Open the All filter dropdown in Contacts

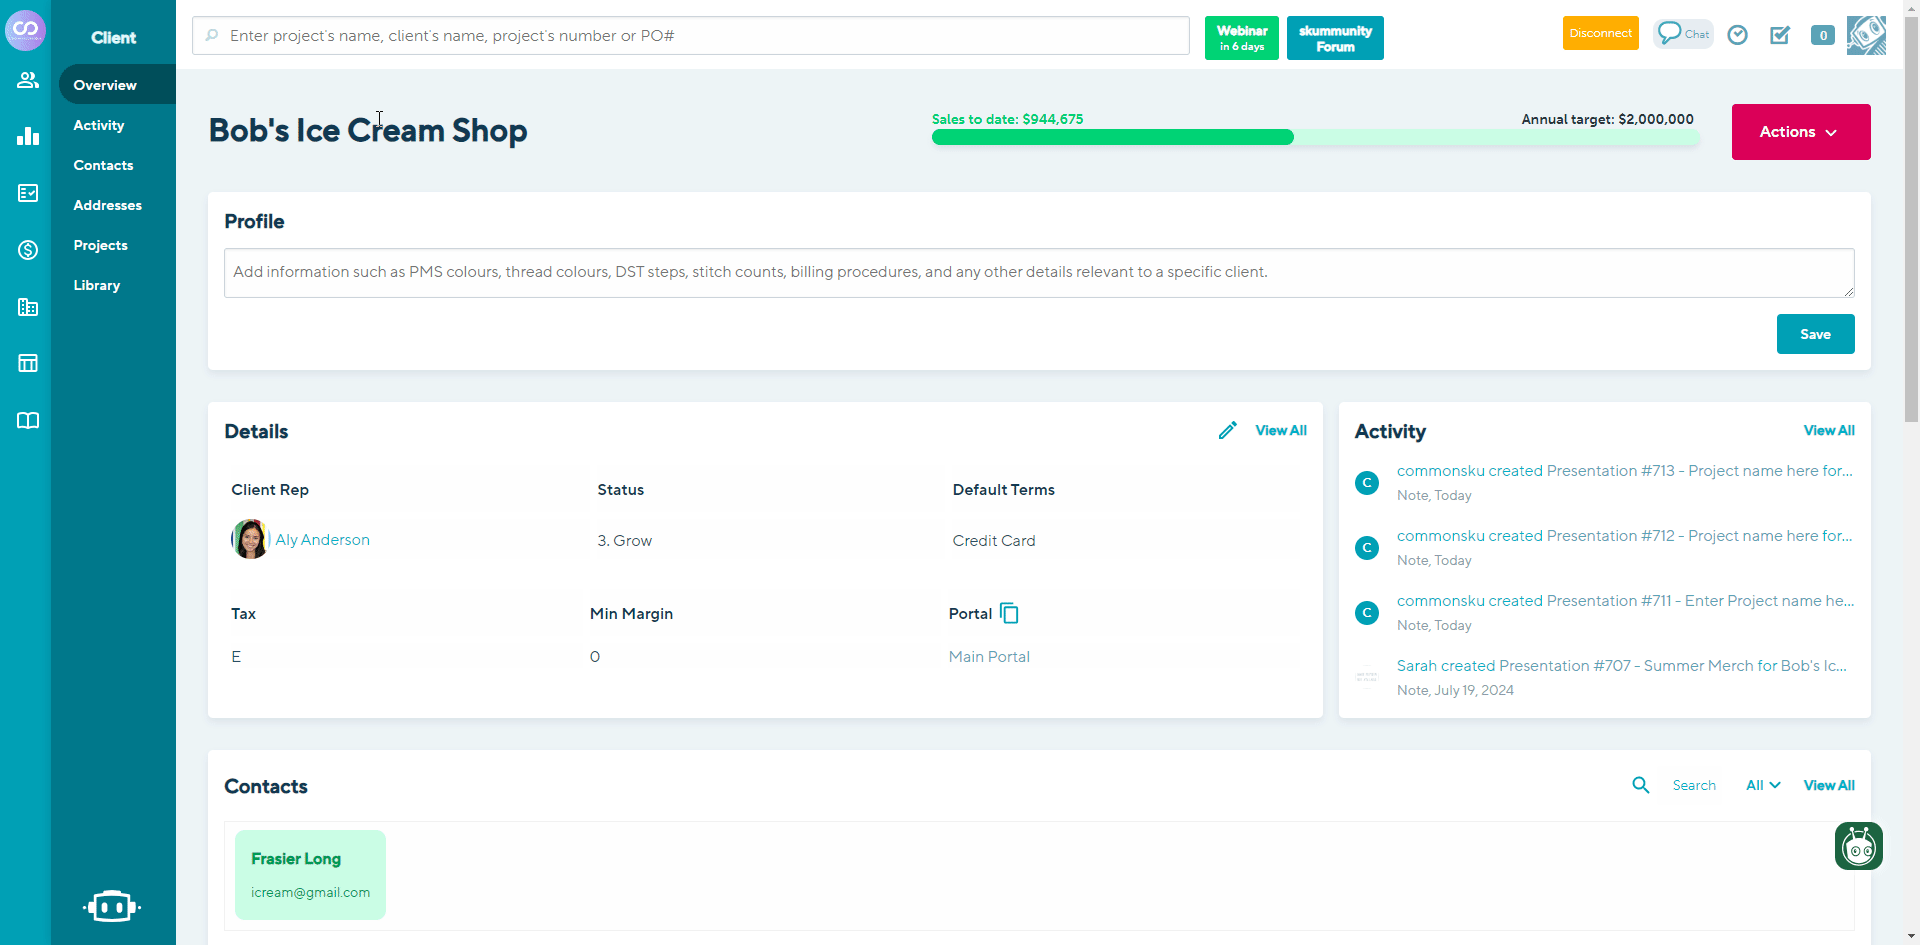1762,785
